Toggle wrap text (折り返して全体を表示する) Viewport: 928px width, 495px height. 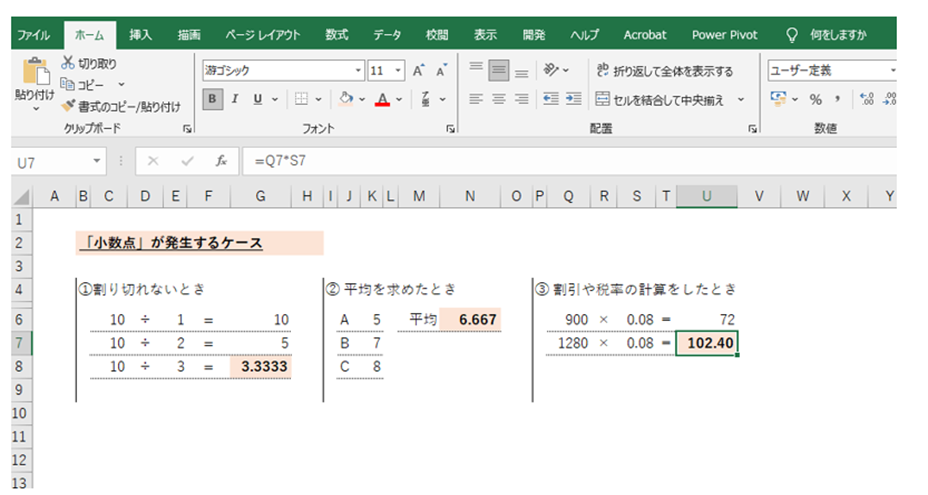[664, 71]
